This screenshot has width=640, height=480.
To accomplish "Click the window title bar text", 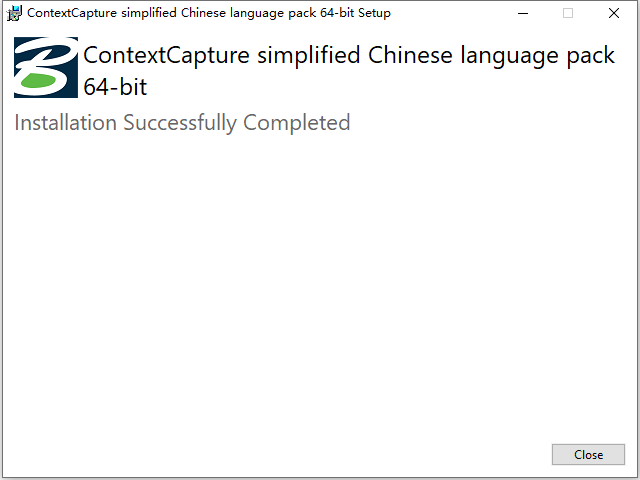I will pyautogui.click(x=209, y=13).
